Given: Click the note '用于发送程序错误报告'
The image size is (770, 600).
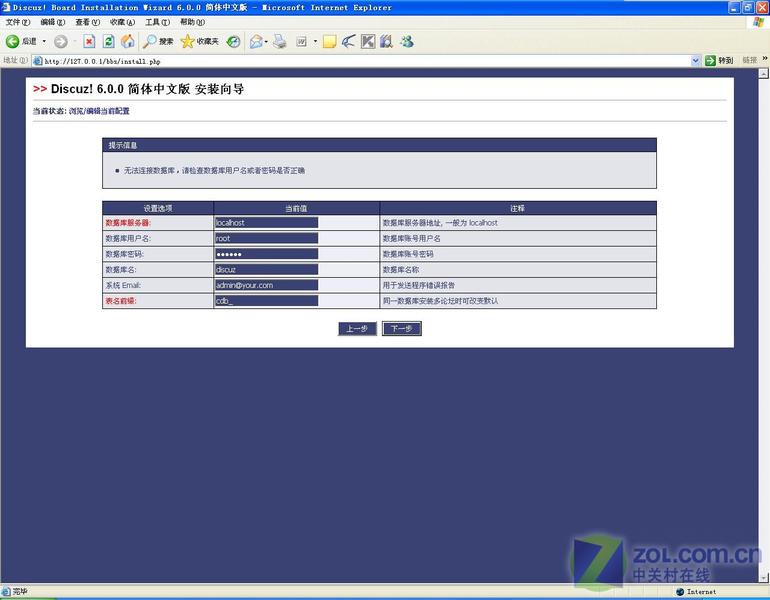Looking at the screenshot, I should [418, 285].
